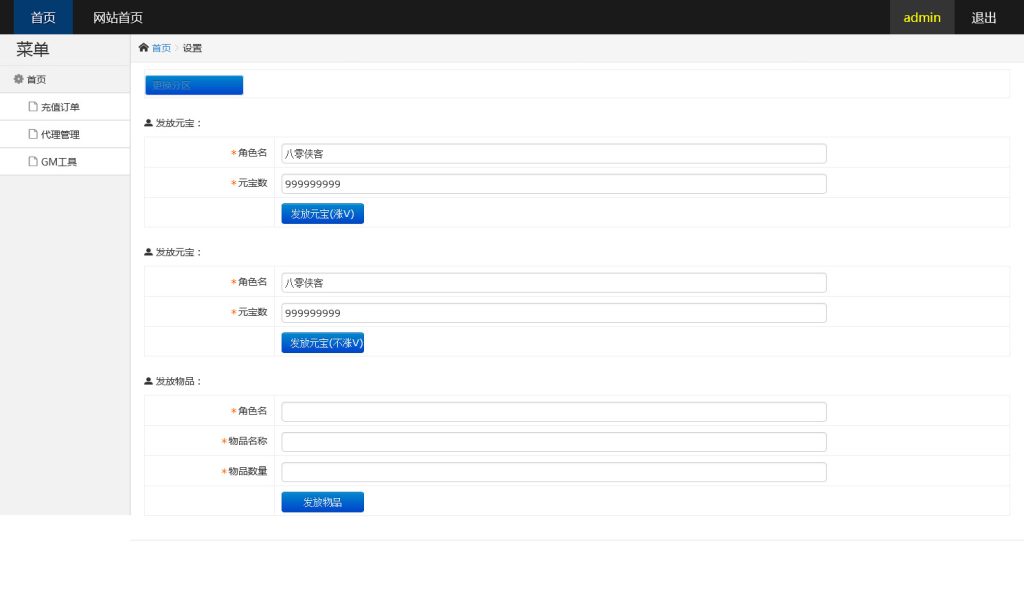The height and width of the screenshot is (614, 1024).
Task: Select the 角色名 field under 发放物品
Action: (x=553, y=412)
